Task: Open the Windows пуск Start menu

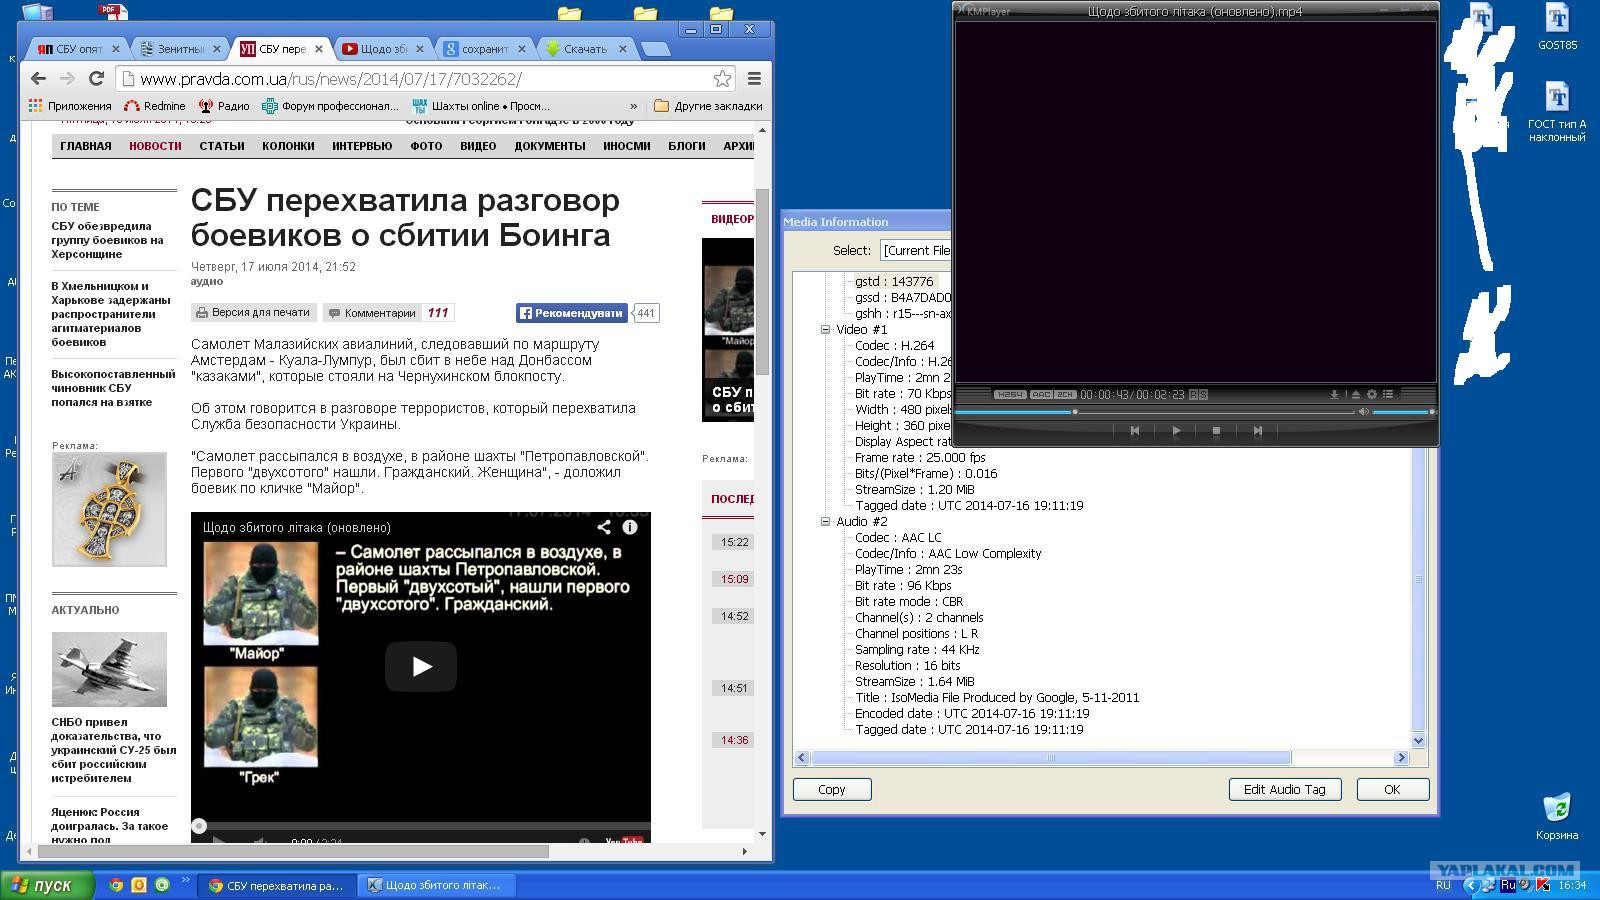Action: pos(48,885)
